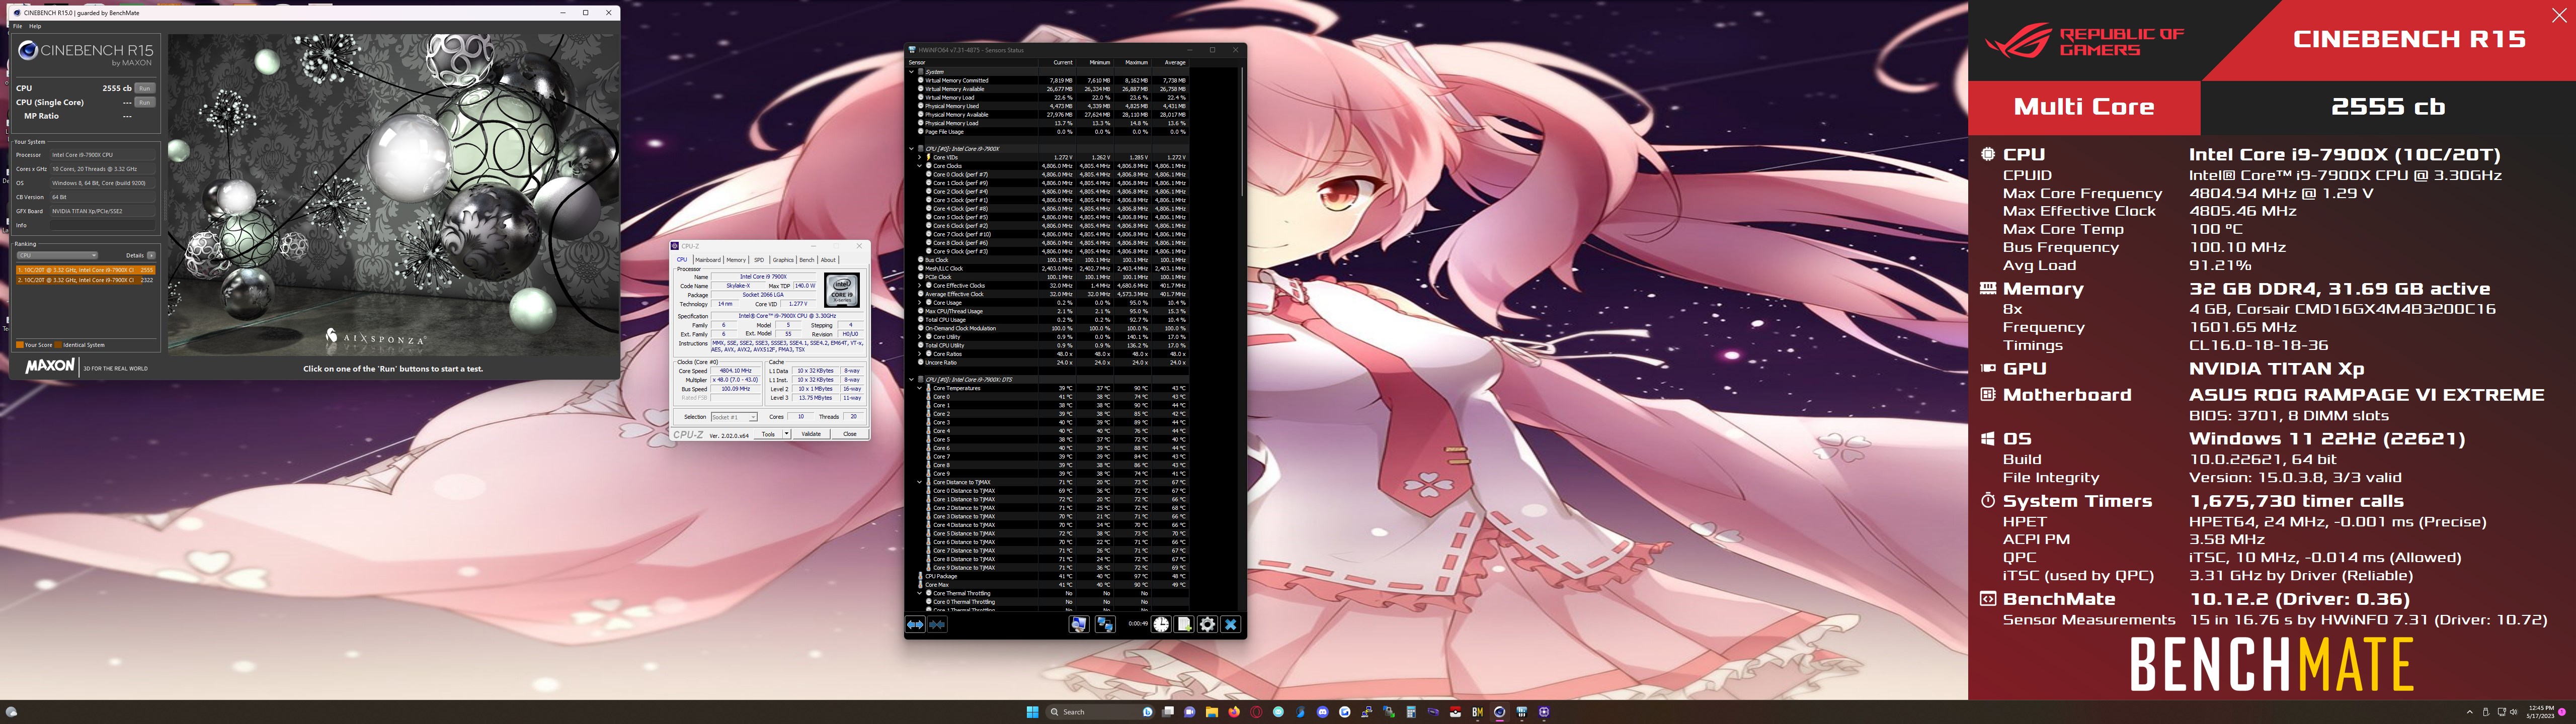The width and height of the screenshot is (2576, 724).
Task: Switch to About tab in CPU-Z
Action: pyautogui.click(x=829, y=260)
